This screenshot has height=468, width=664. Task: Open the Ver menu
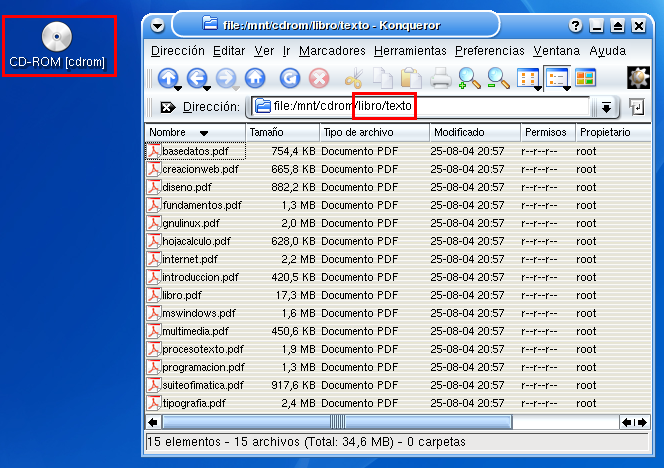tap(264, 51)
